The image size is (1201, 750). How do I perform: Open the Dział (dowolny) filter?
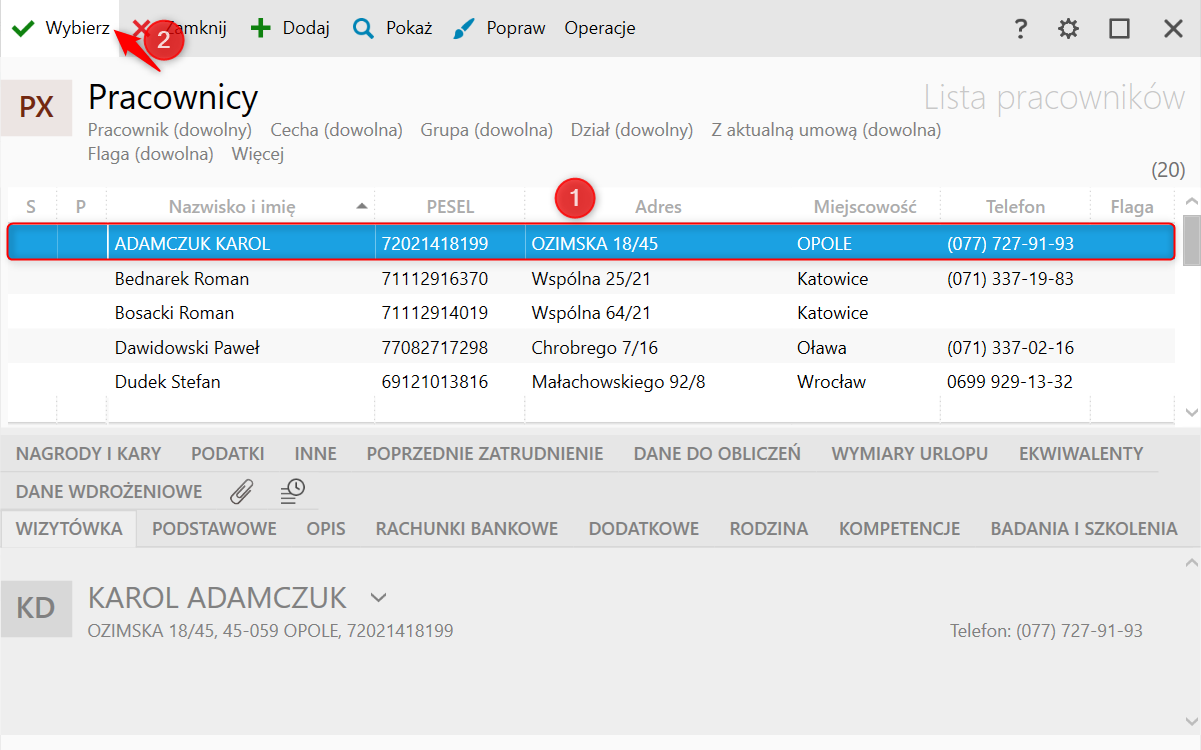click(632, 130)
